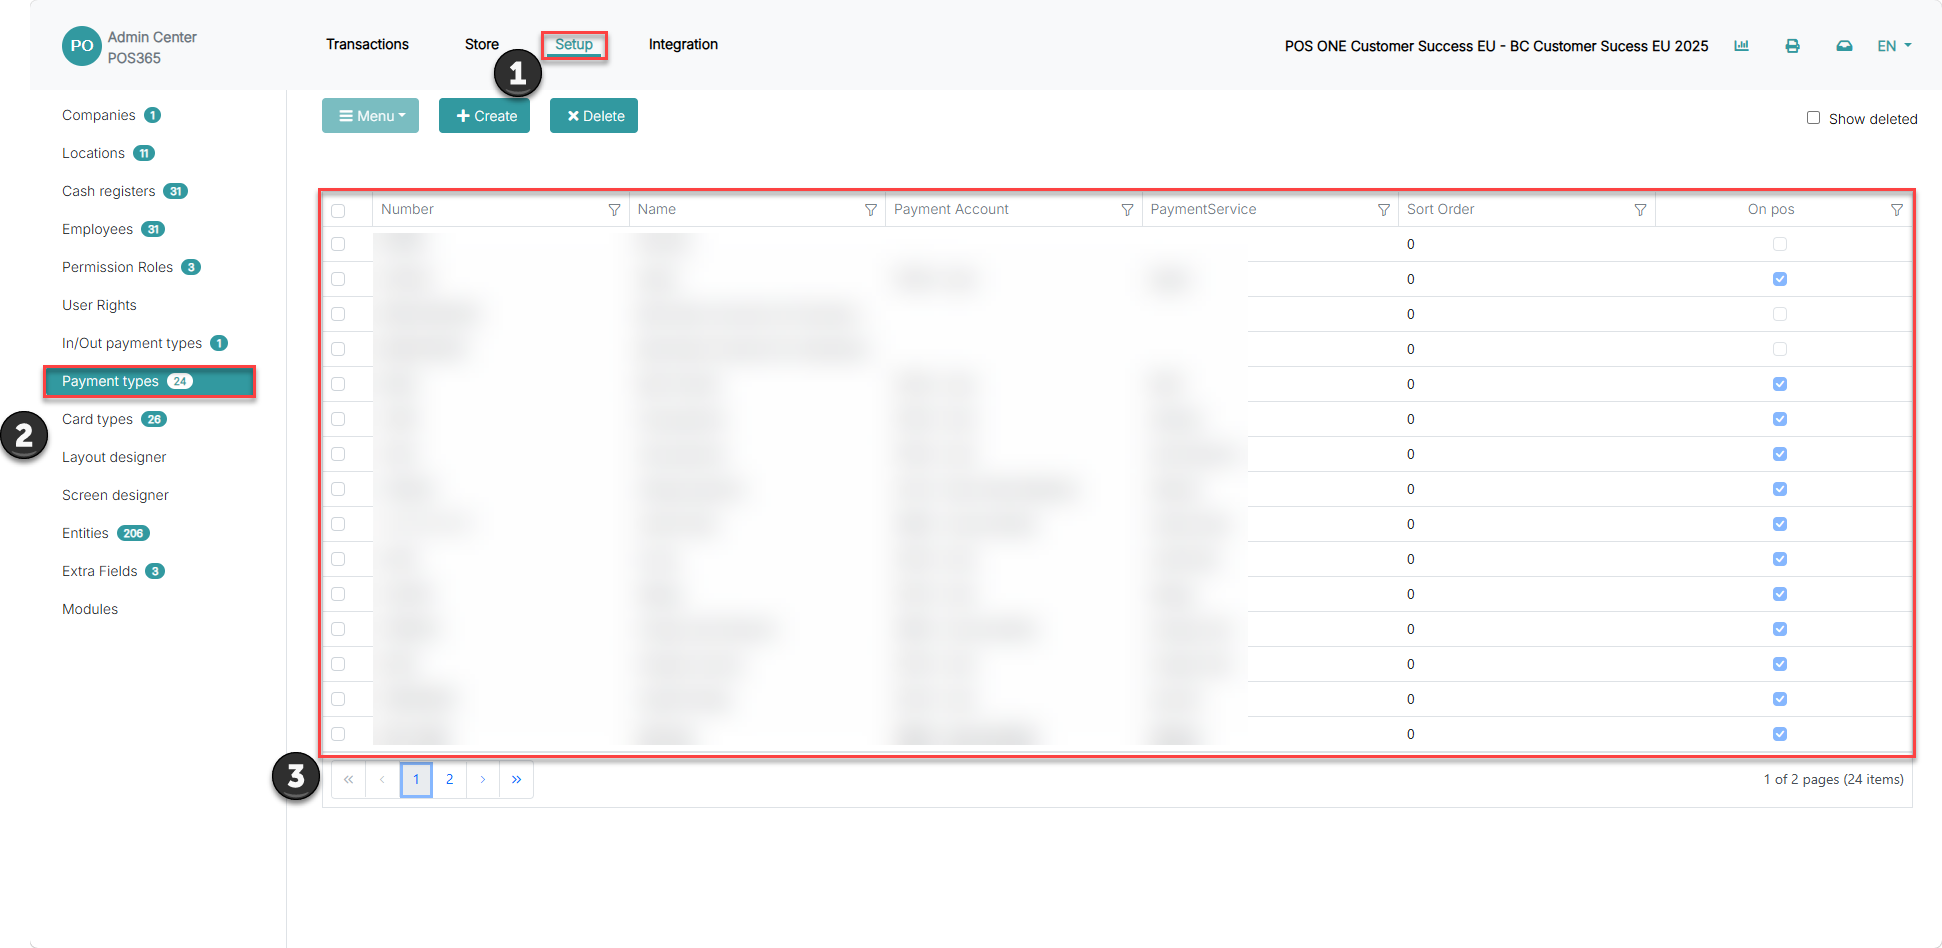This screenshot has height=948, width=1942.
Task: Select Companies in sidebar
Action: pos(98,115)
